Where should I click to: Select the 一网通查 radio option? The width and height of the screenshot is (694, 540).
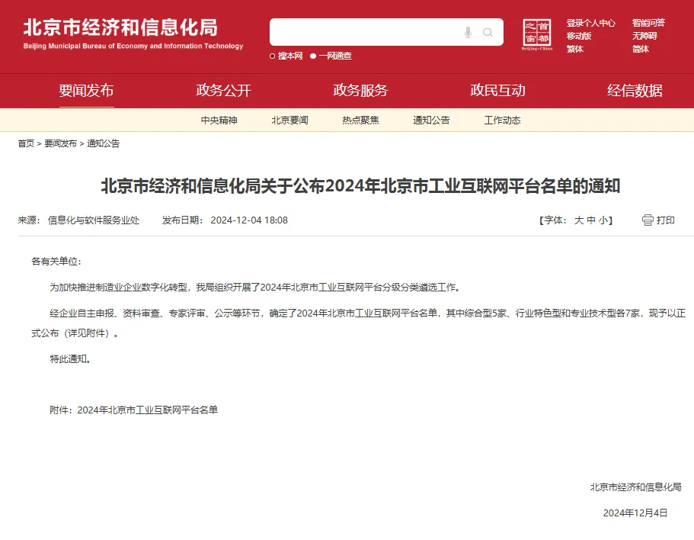point(313,56)
